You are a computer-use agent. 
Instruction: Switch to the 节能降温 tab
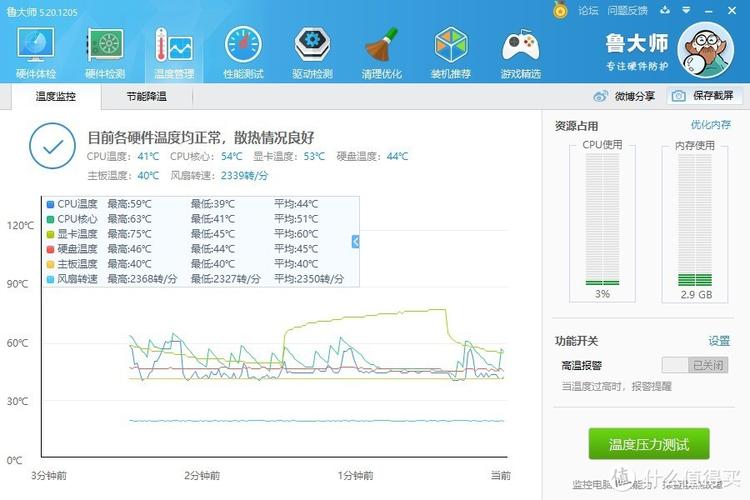(x=146, y=97)
